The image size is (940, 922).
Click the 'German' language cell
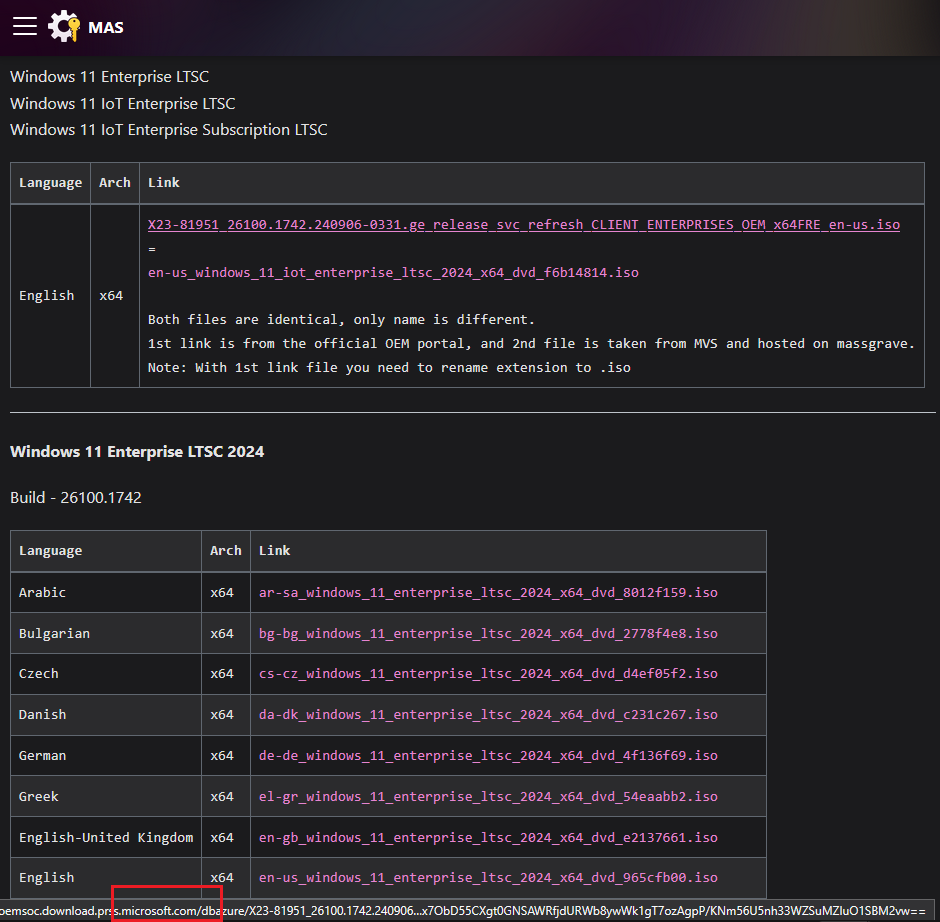click(106, 756)
